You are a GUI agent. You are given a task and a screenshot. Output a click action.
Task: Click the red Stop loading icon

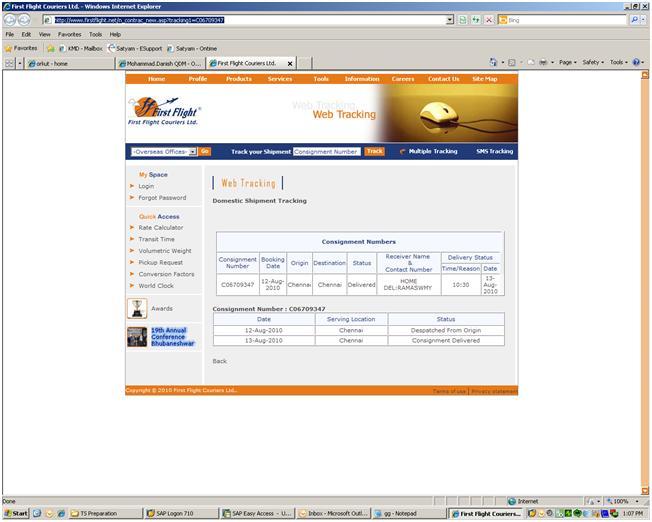pyautogui.click(x=489, y=20)
